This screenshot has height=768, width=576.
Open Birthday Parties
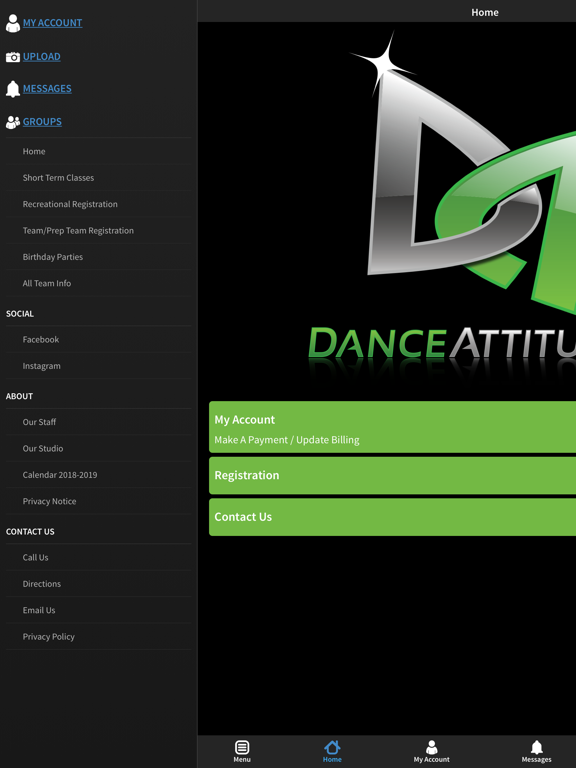98,257
